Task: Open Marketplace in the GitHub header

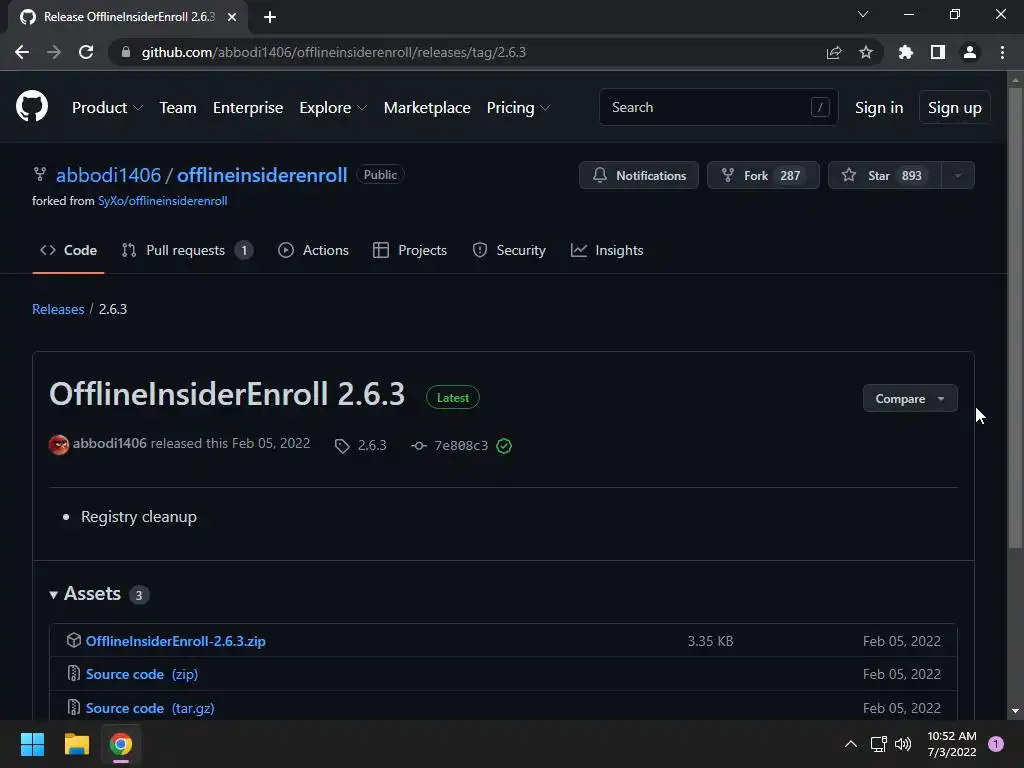Action: (x=427, y=108)
